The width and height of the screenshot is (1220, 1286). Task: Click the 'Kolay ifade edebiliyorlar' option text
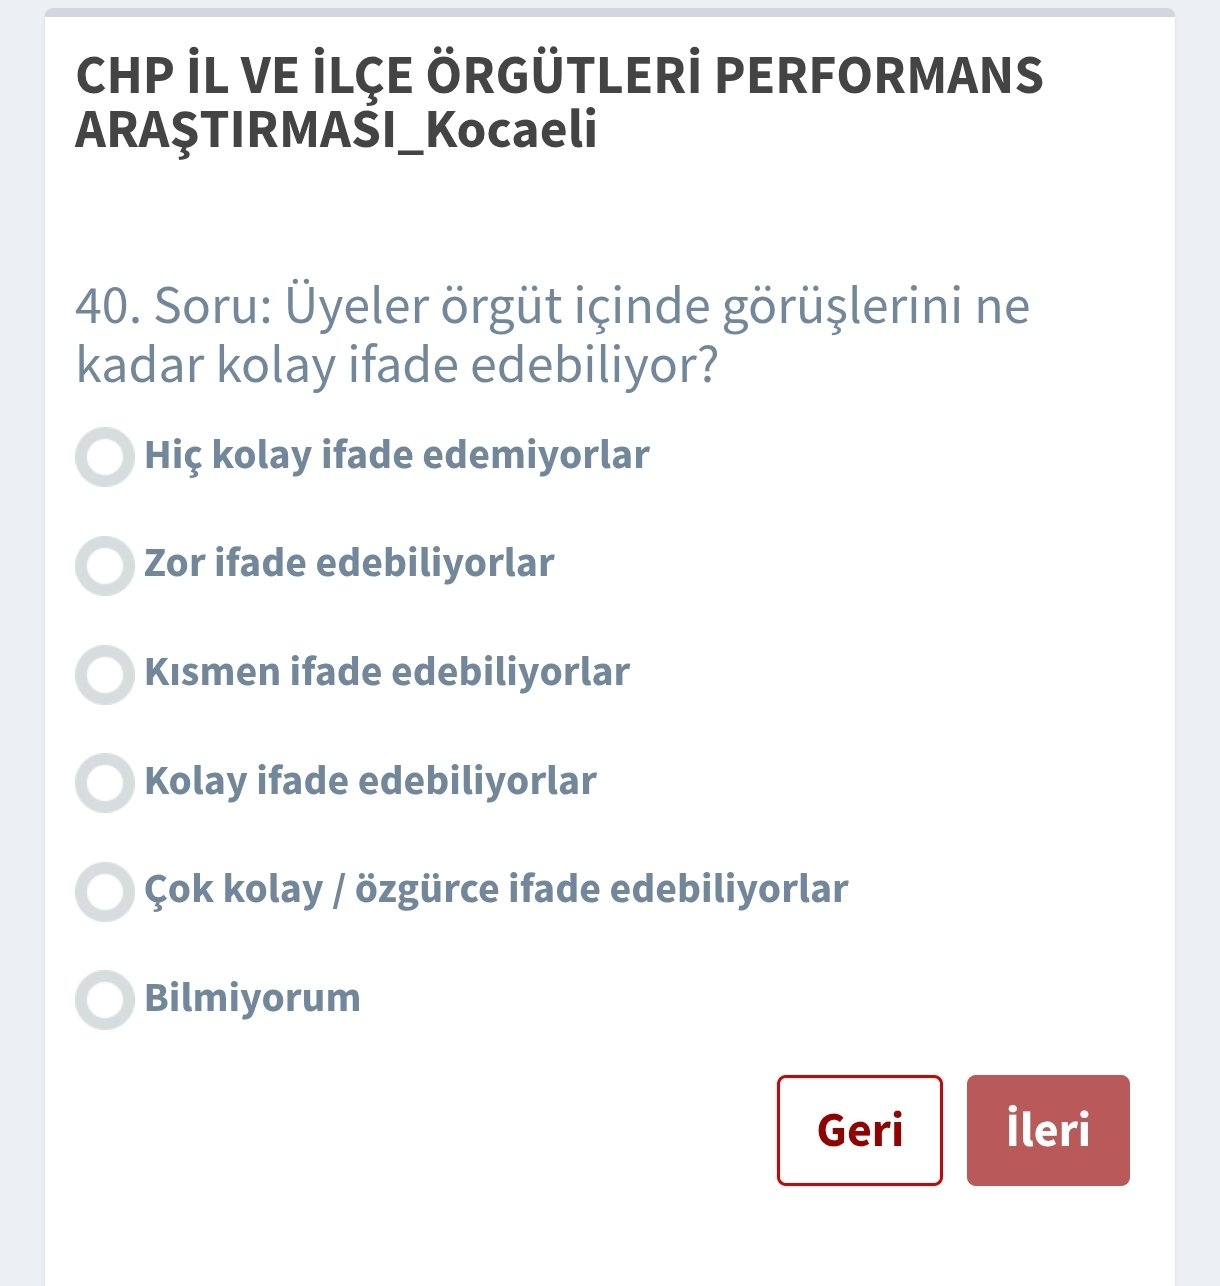point(370,781)
